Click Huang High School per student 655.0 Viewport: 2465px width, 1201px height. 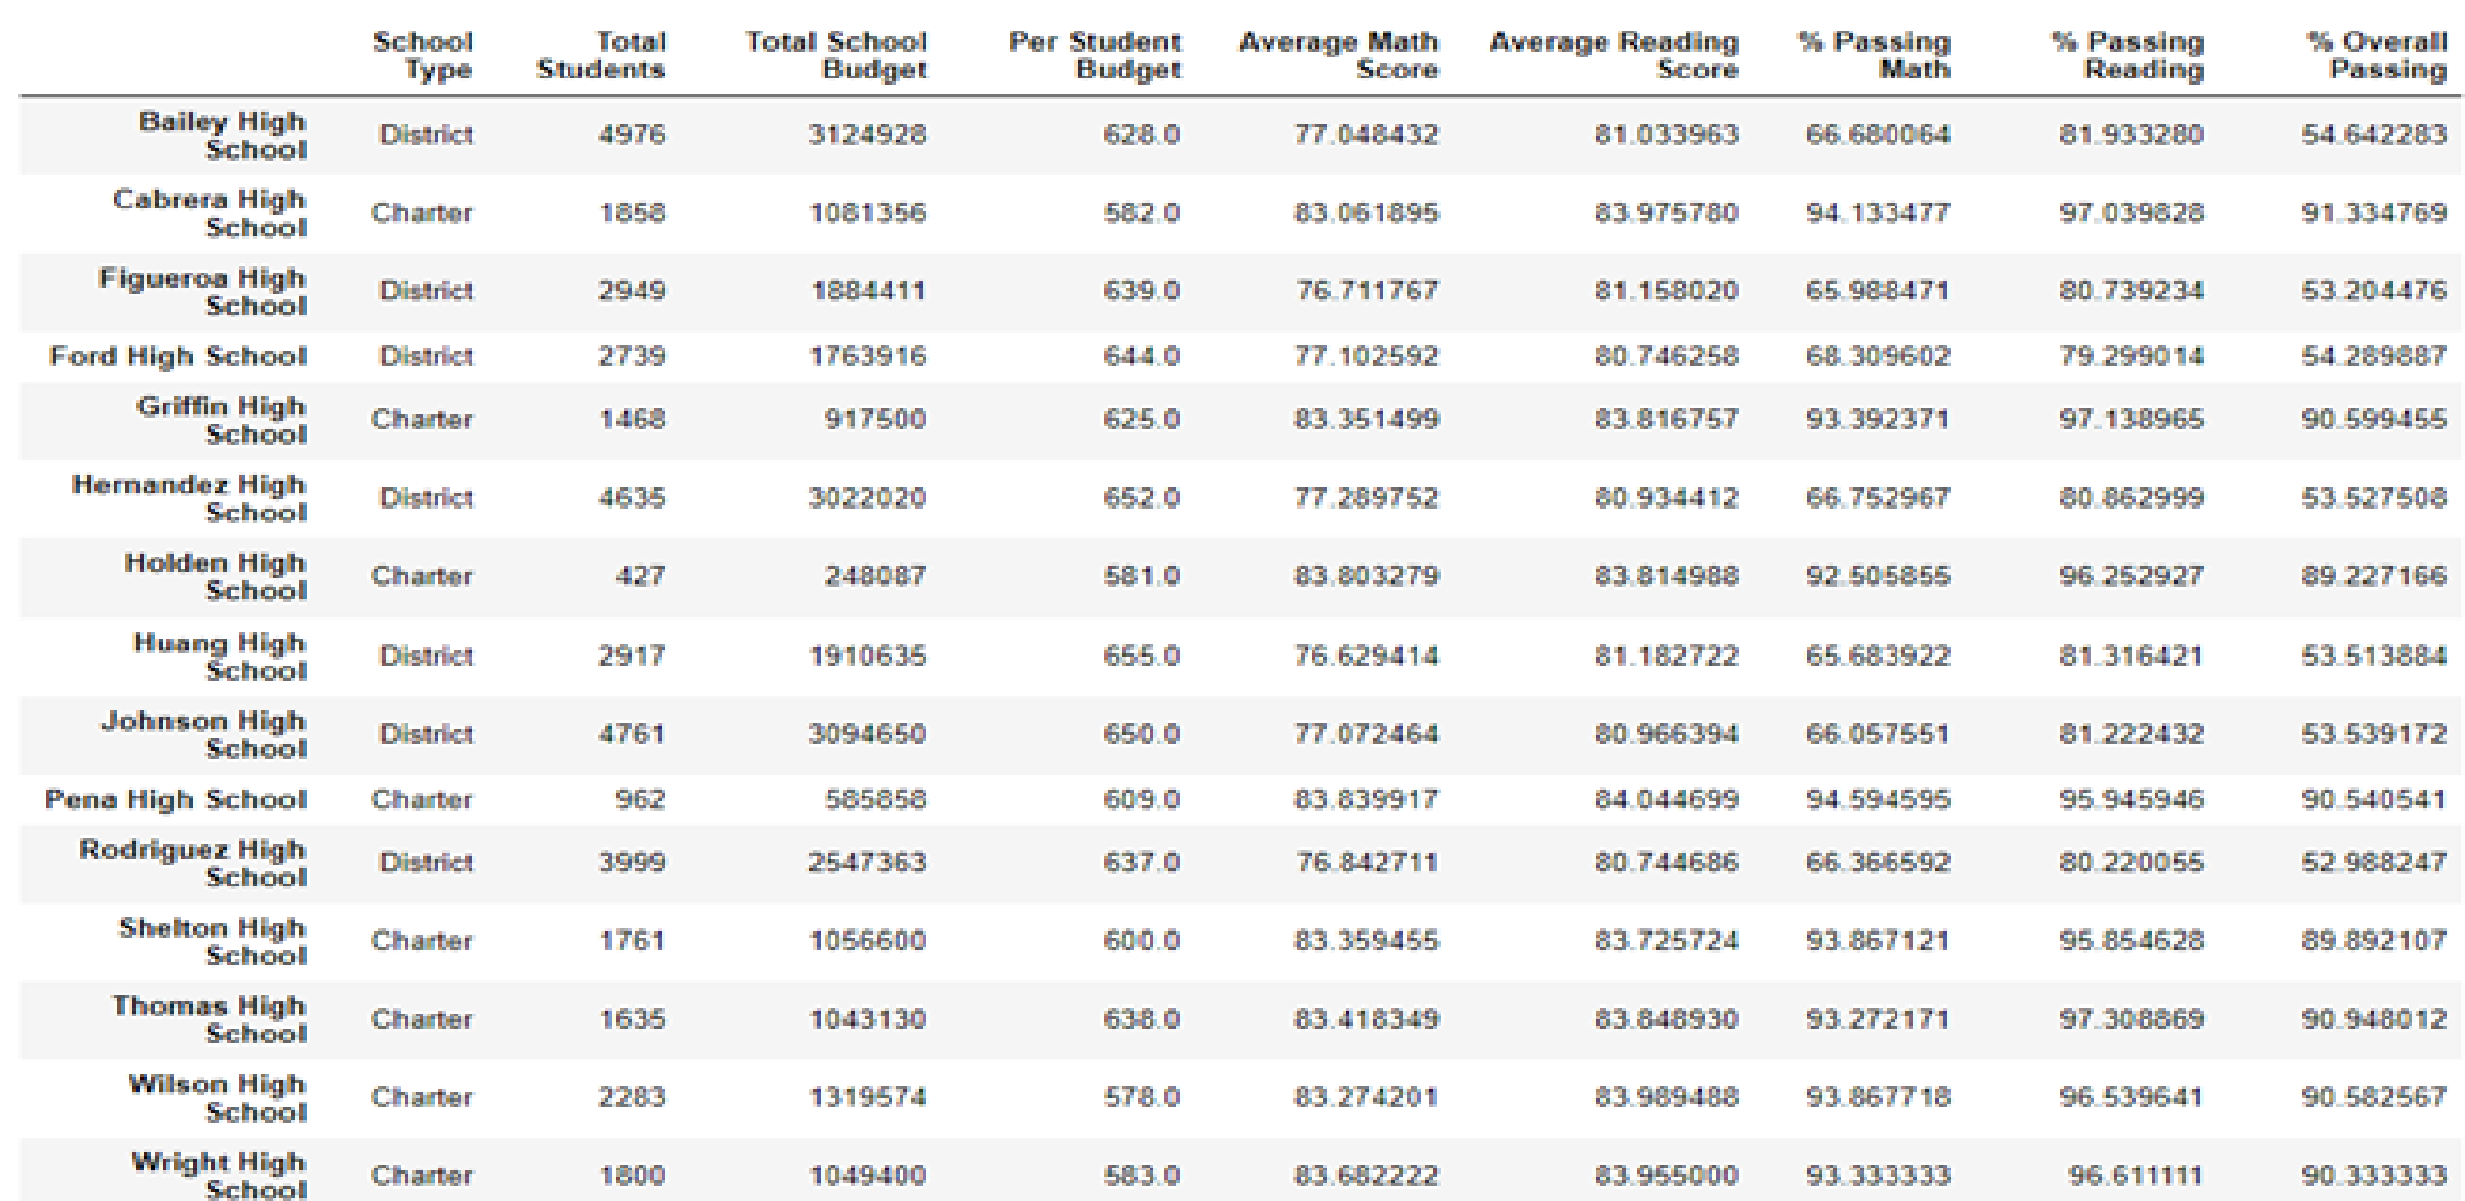pyautogui.click(x=1141, y=656)
